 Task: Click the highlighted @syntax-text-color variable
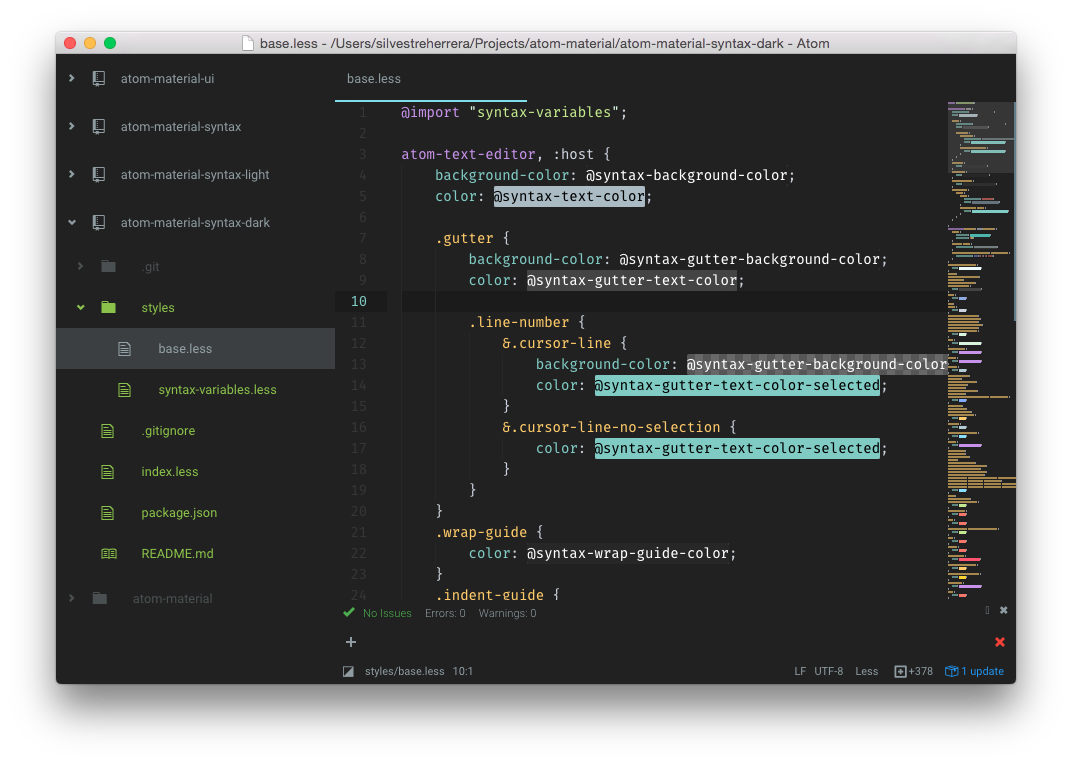point(569,196)
